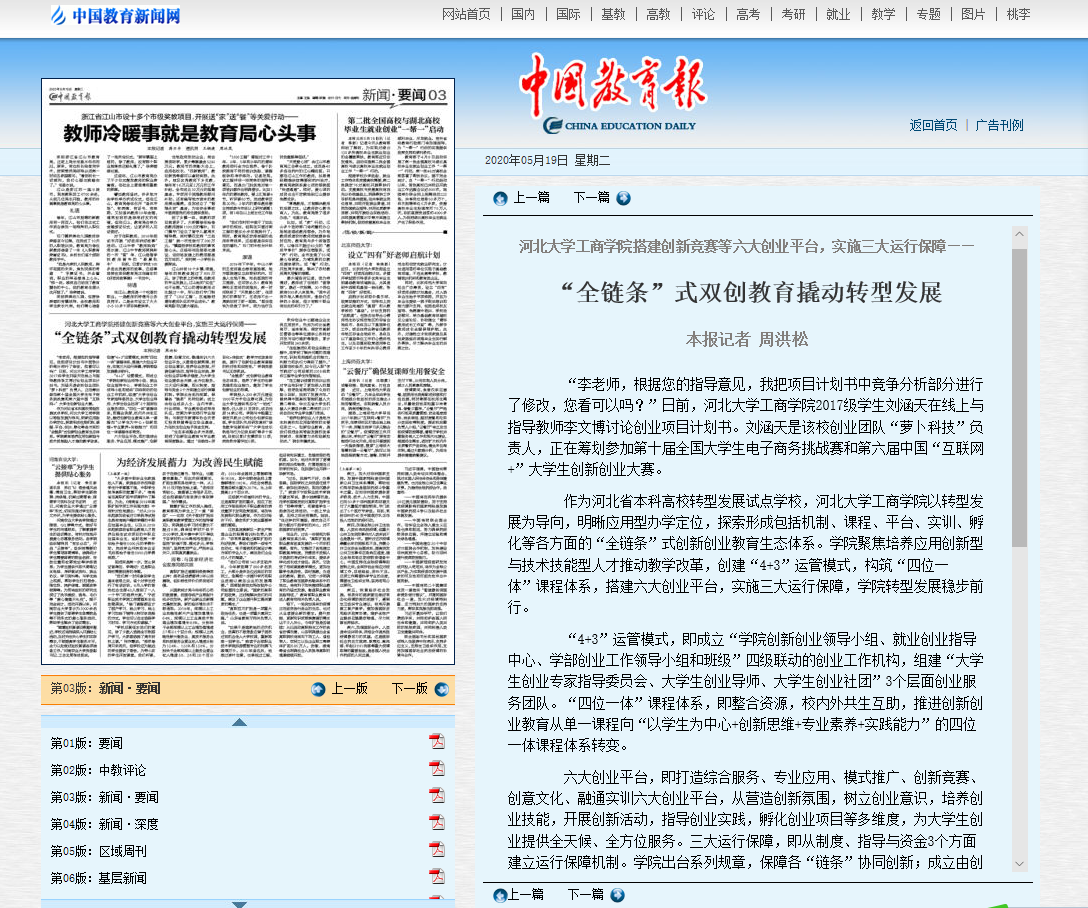Image resolution: width=1088 pixels, height=908 pixels.
Task: Click byline 本报记者 周洪松
Action: 747,340
